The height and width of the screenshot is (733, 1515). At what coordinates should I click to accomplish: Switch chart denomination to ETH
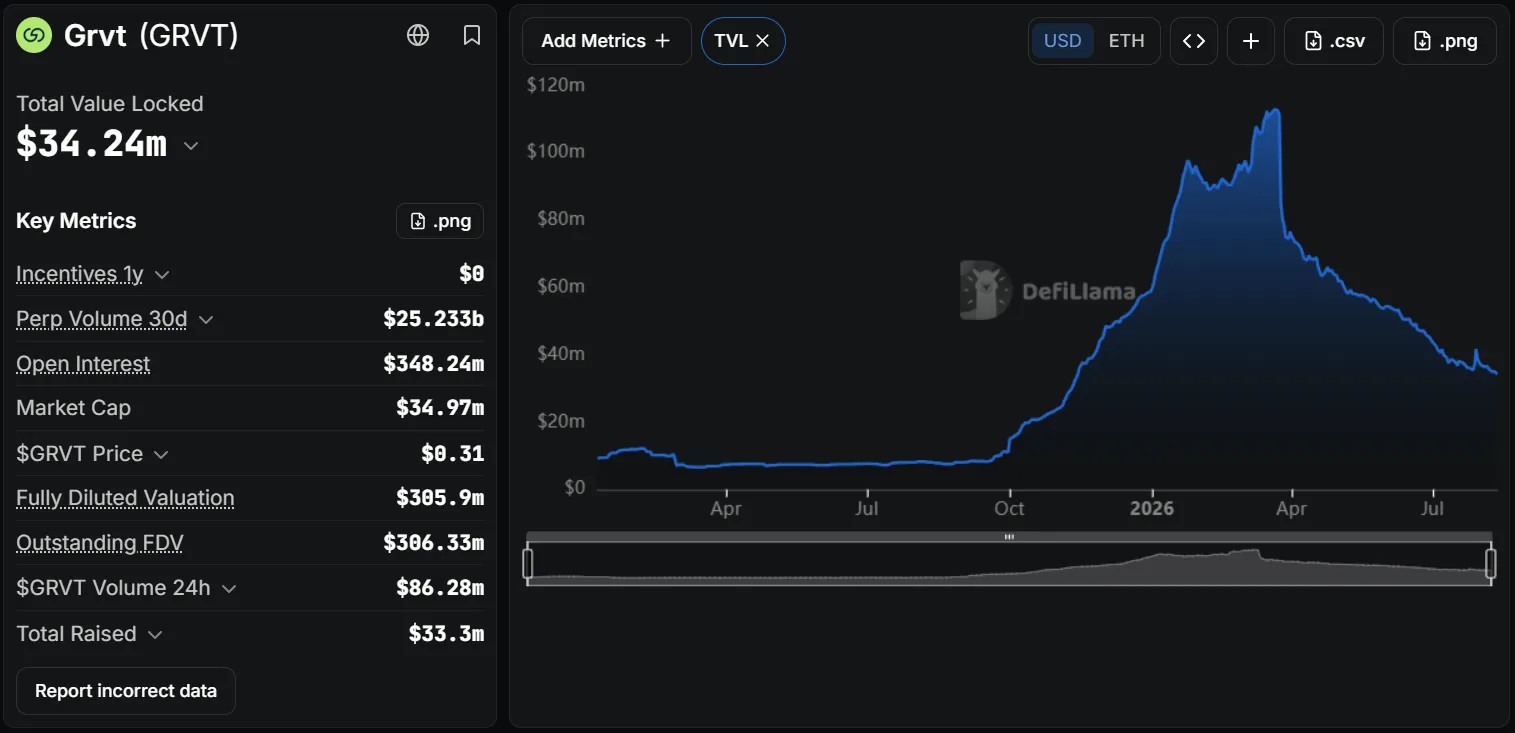point(1126,41)
